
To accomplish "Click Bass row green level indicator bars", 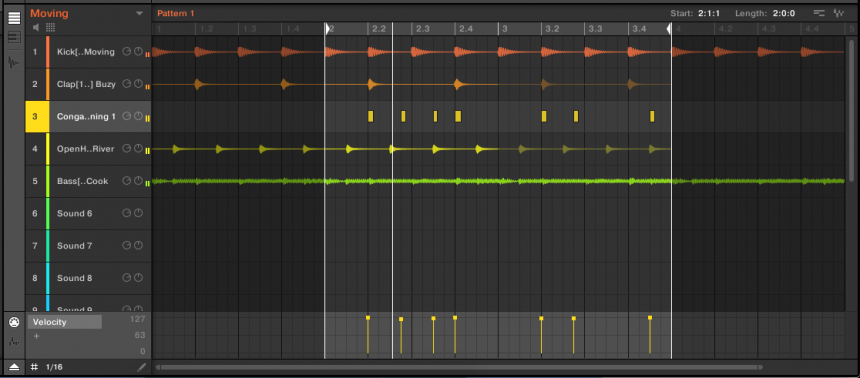I will coord(148,183).
